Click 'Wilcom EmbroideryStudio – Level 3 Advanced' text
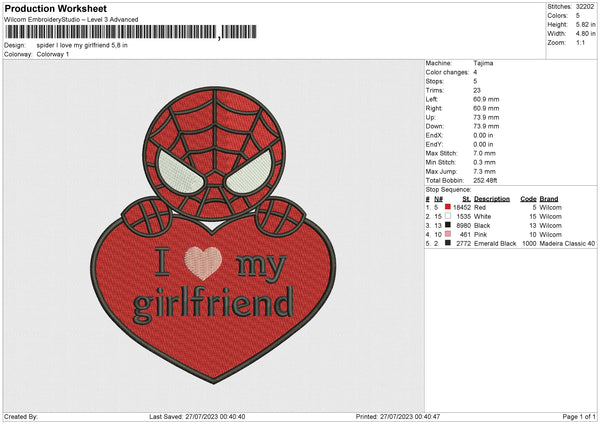Image resolution: width=600 pixels, height=424 pixels. [71, 20]
